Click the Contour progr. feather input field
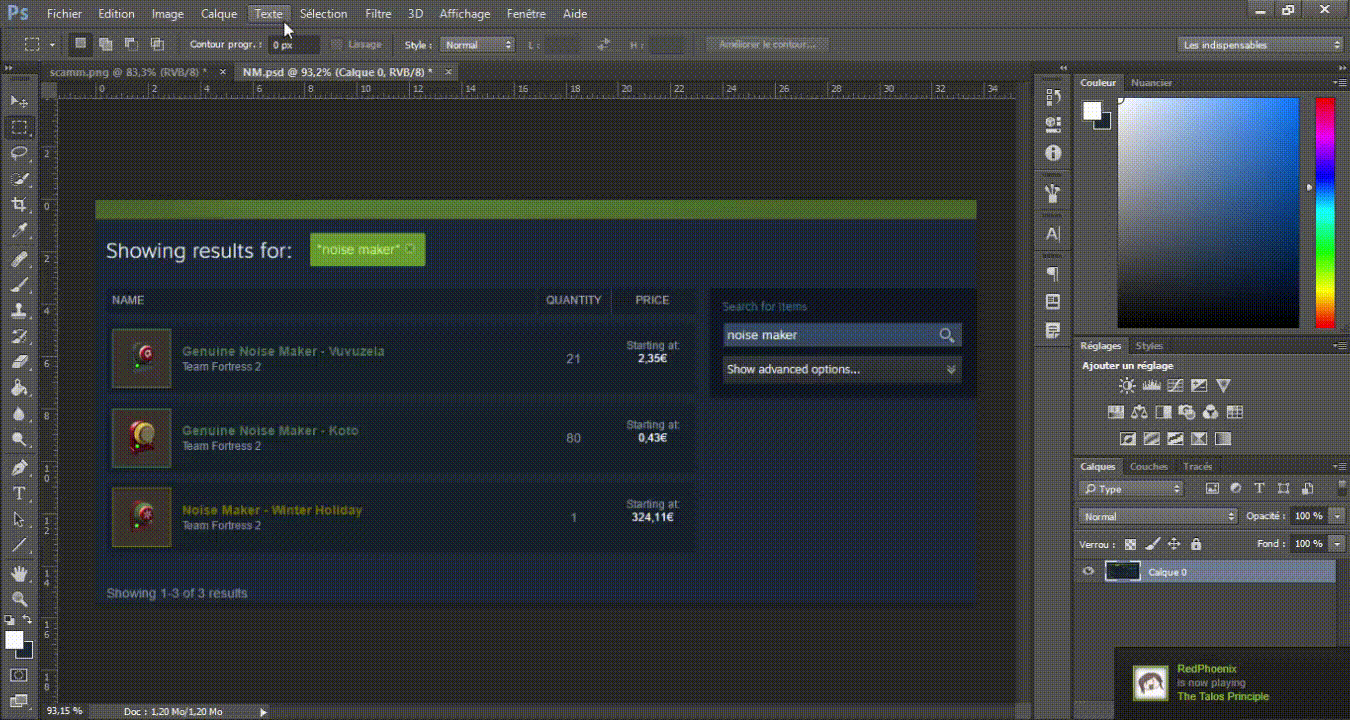The height and width of the screenshot is (720, 1350). (295, 45)
